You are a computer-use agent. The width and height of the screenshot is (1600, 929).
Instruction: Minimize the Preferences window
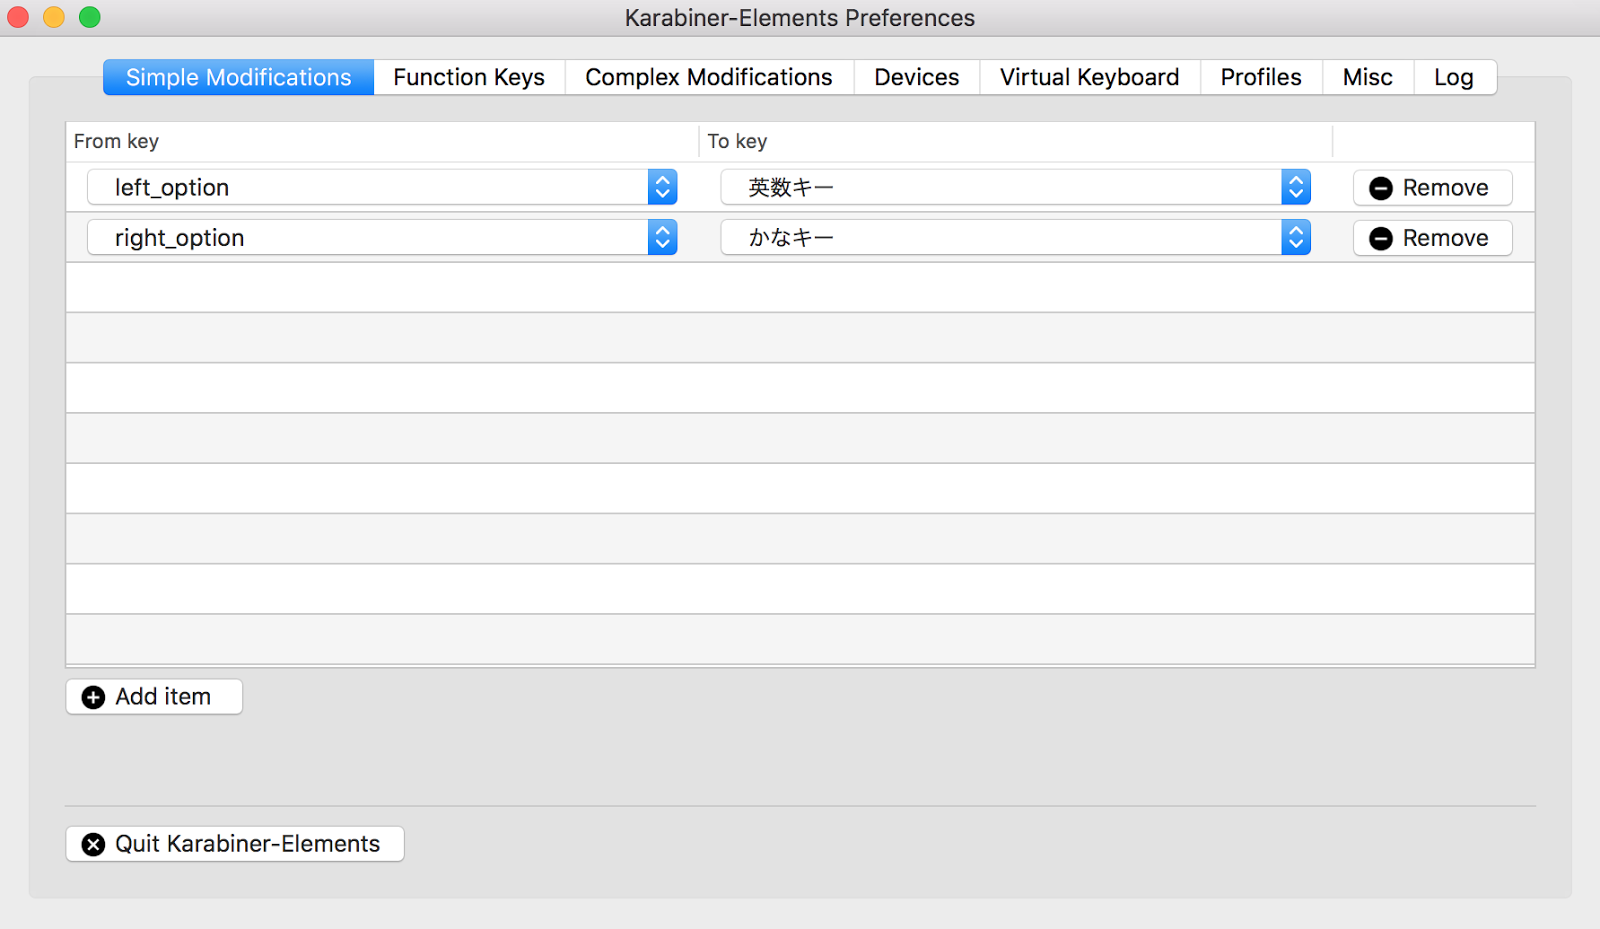54,17
